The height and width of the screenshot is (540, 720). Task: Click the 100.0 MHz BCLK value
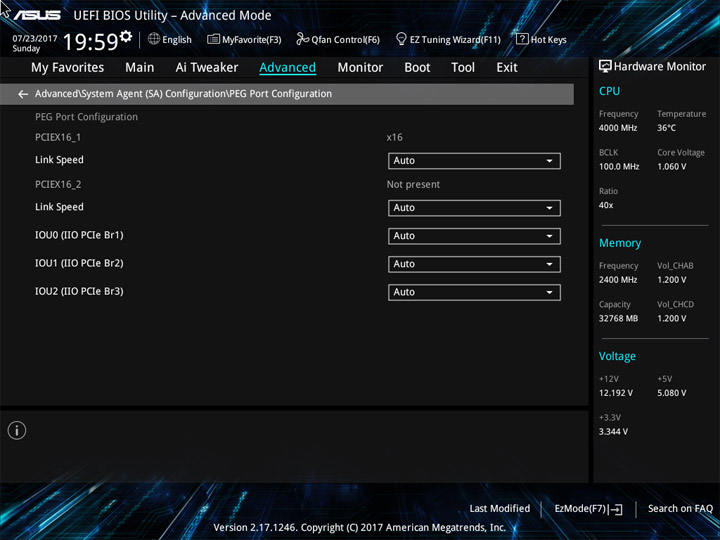pos(619,167)
